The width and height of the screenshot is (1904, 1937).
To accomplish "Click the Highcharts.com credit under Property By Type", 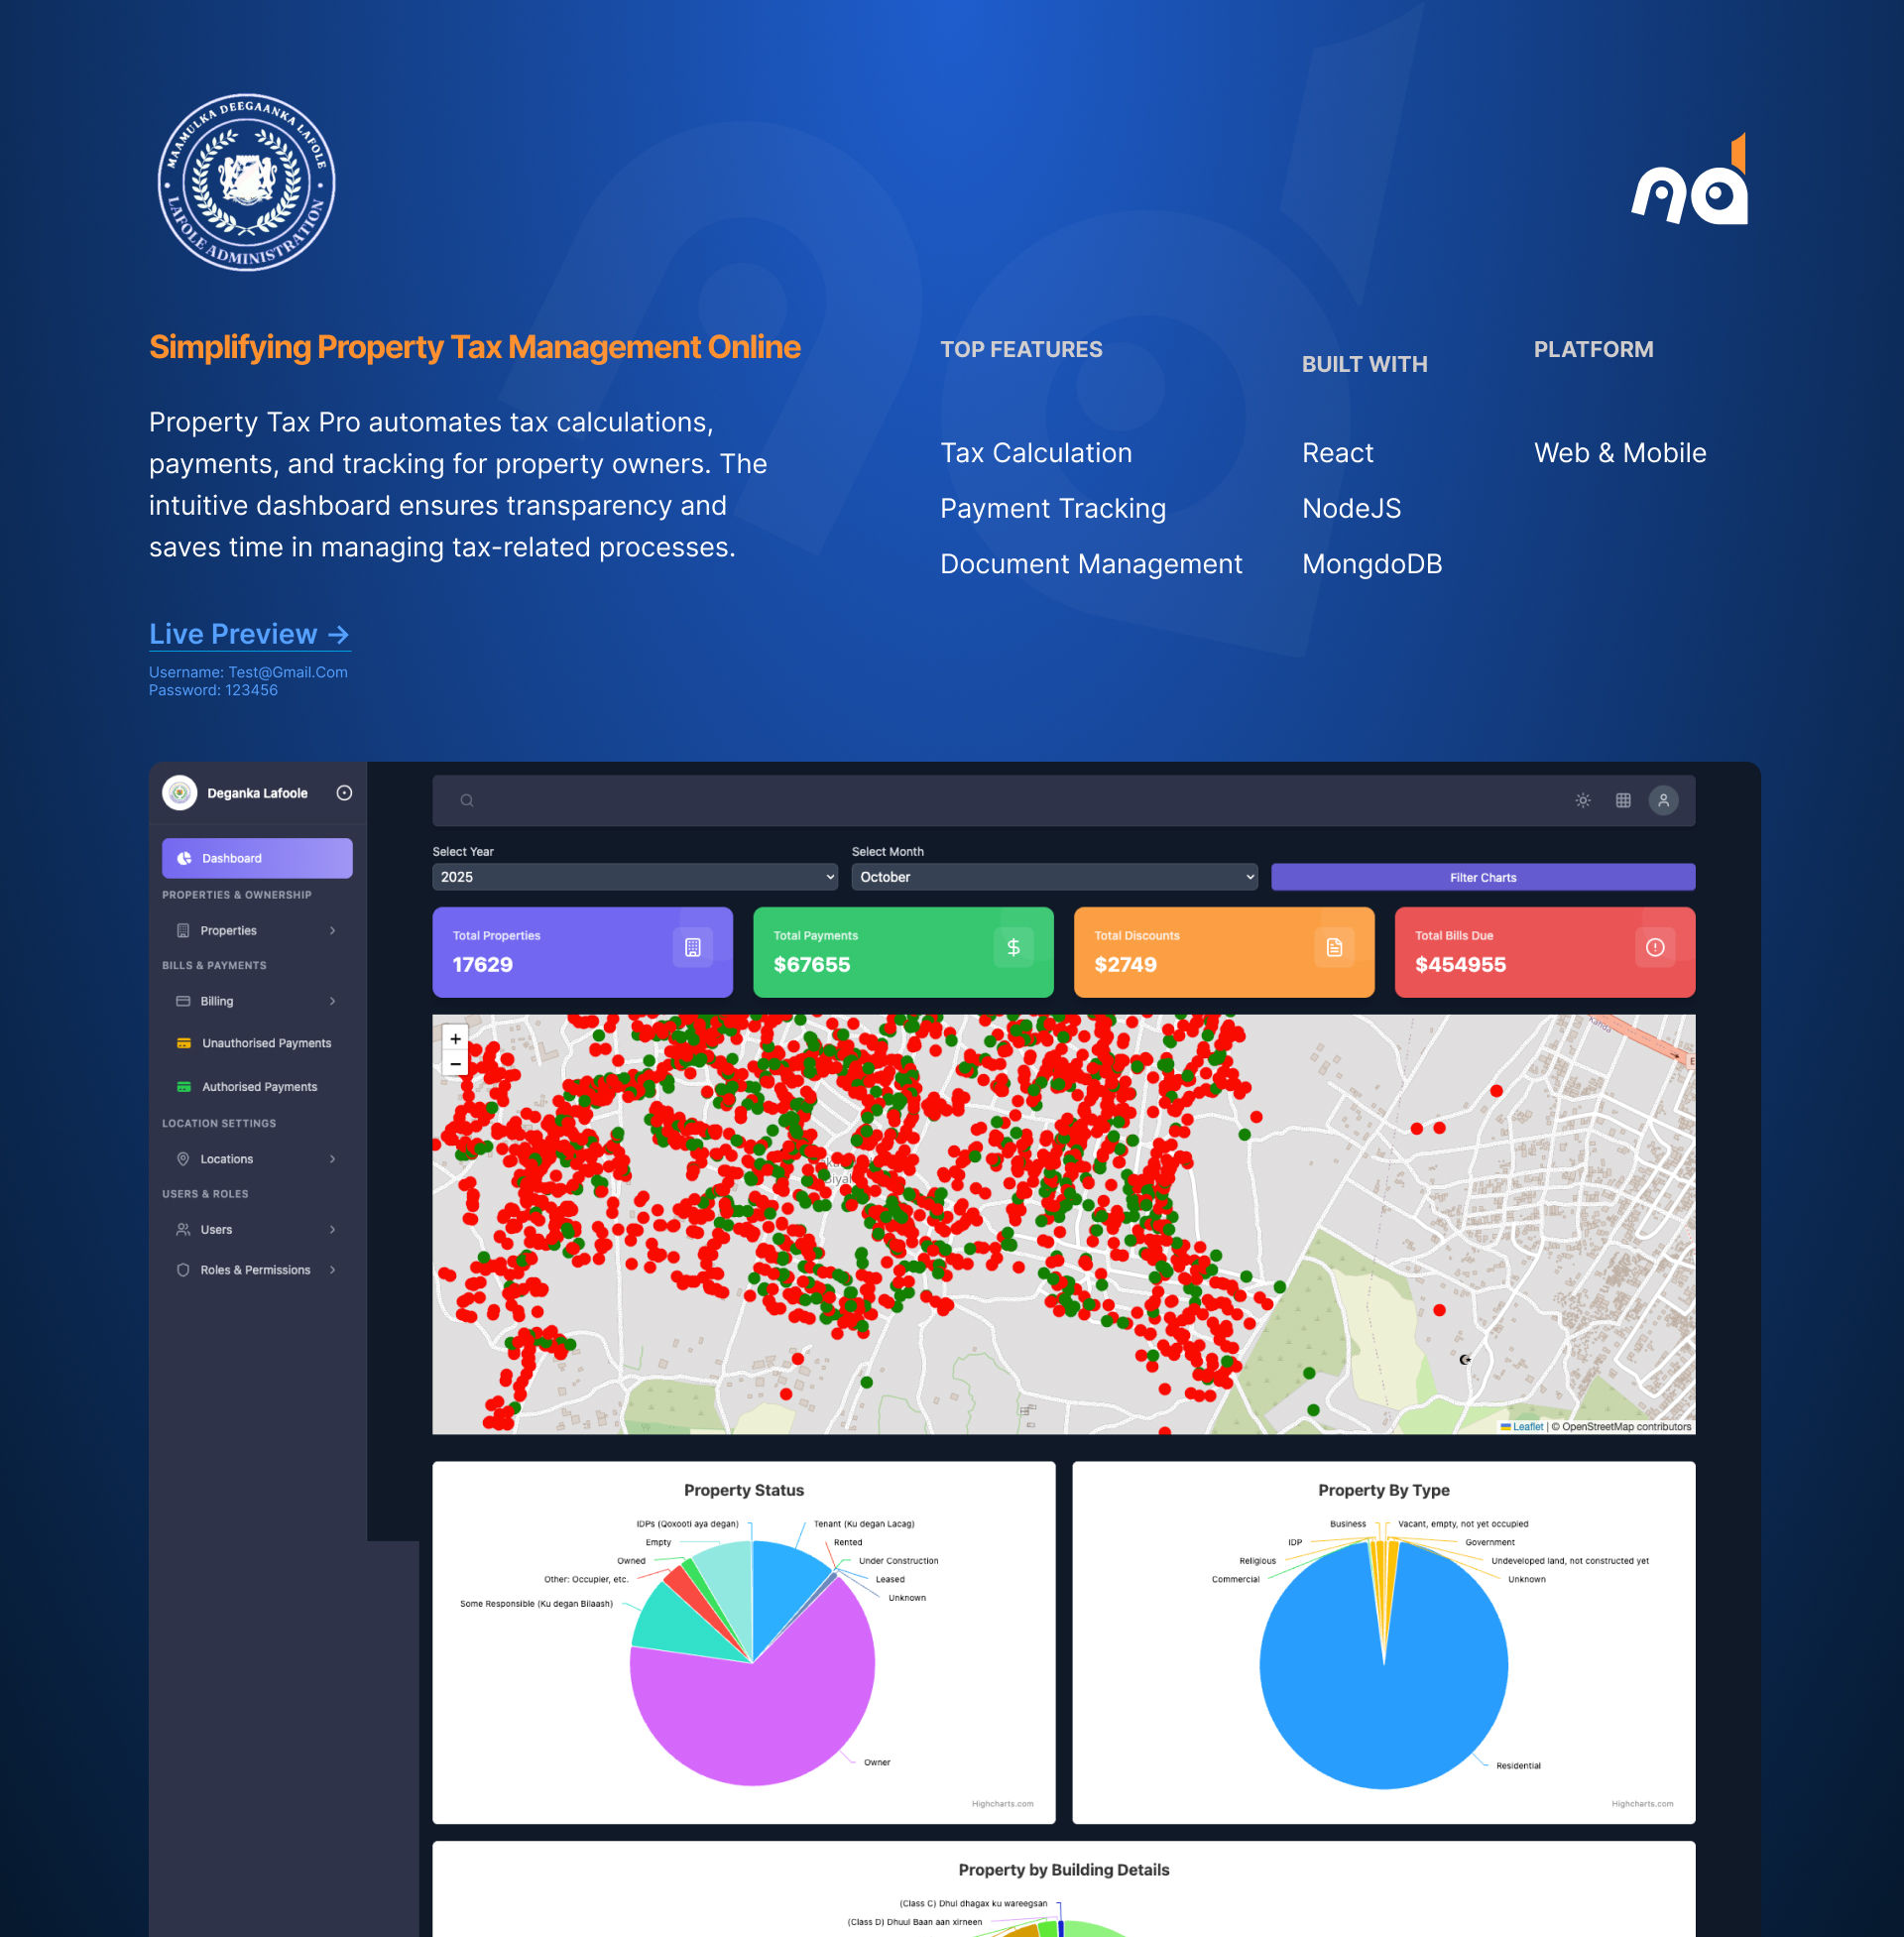I will (x=1643, y=1804).
